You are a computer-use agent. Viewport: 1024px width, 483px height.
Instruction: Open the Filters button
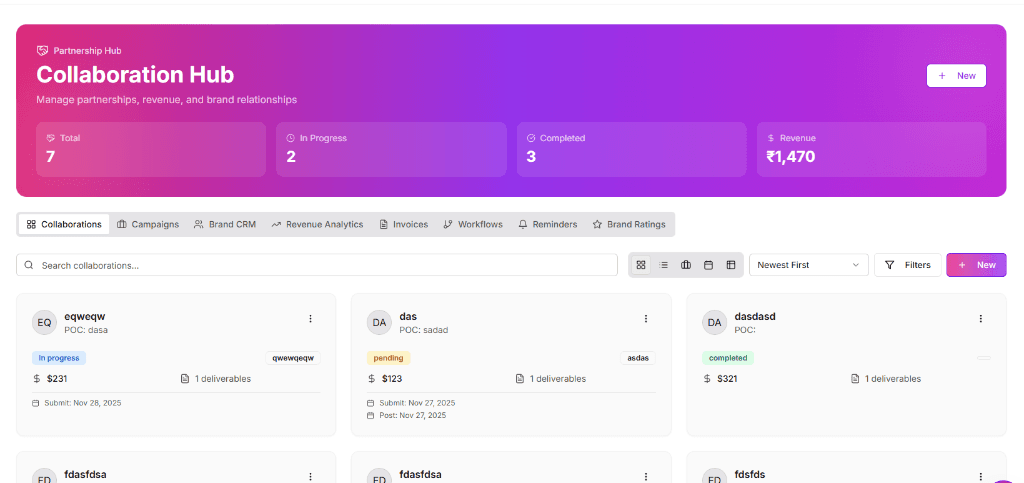(908, 265)
